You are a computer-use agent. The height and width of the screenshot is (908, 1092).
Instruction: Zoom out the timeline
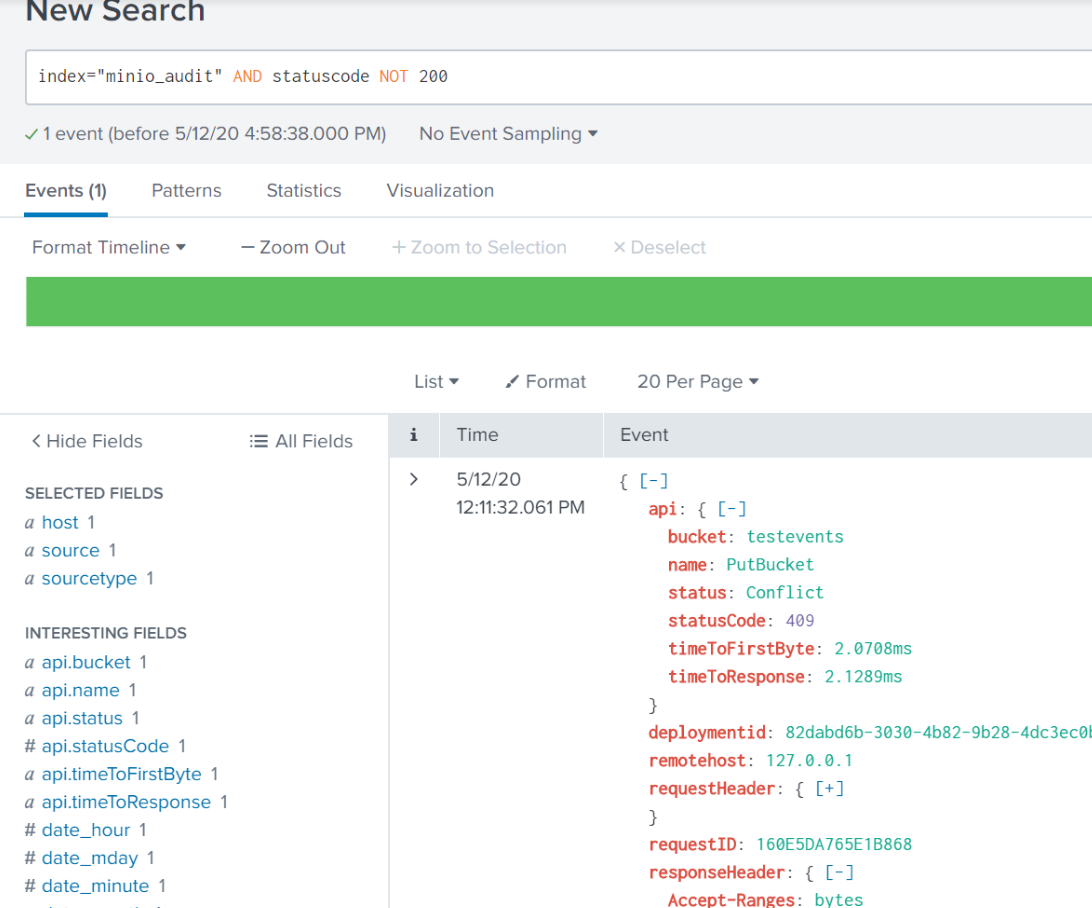tap(293, 248)
